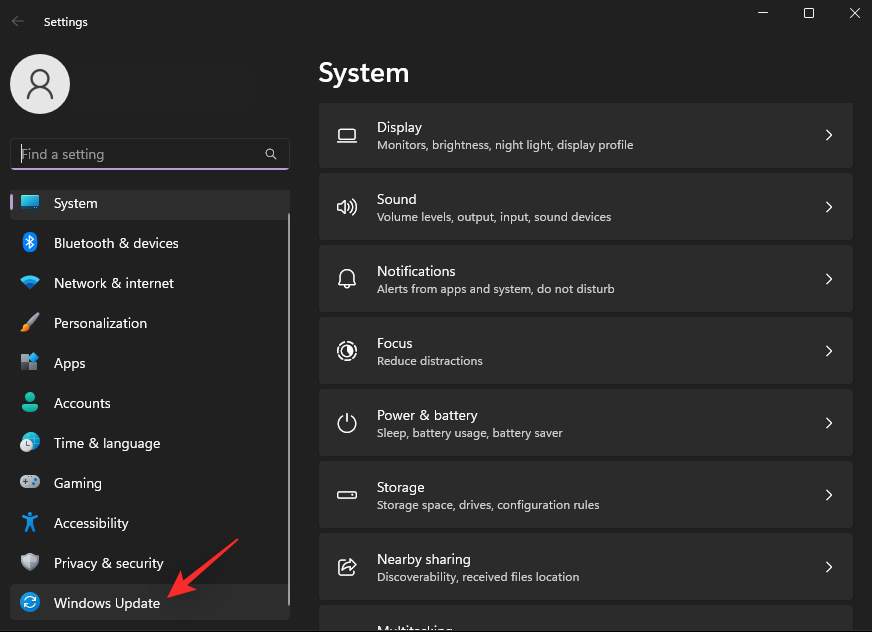The width and height of the screenshot is (872, 632).
Task: Click the Power & battery icon
Action: [x=347, y=422]
